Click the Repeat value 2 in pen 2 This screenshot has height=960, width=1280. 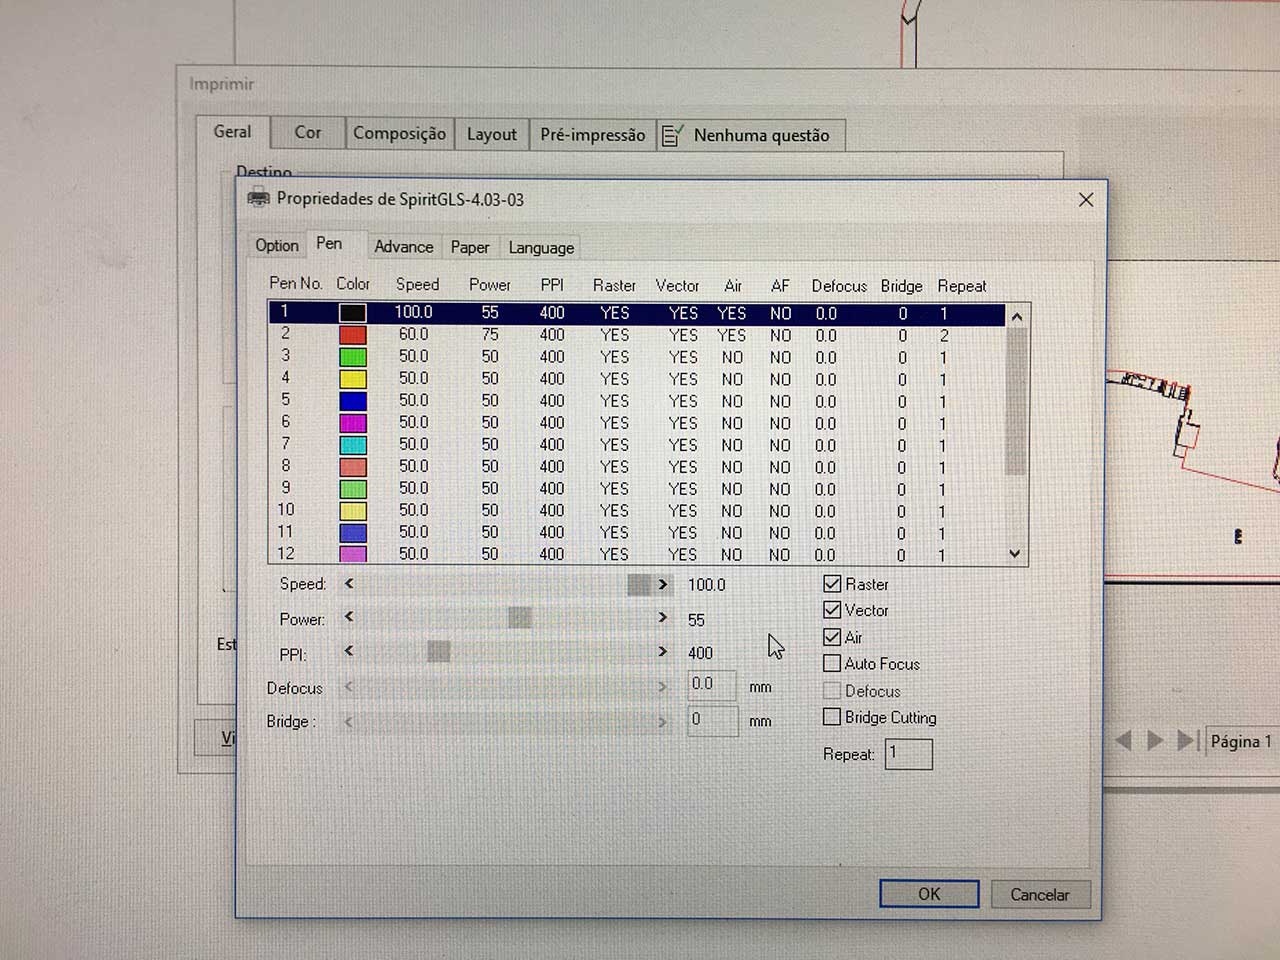(943, 336)
